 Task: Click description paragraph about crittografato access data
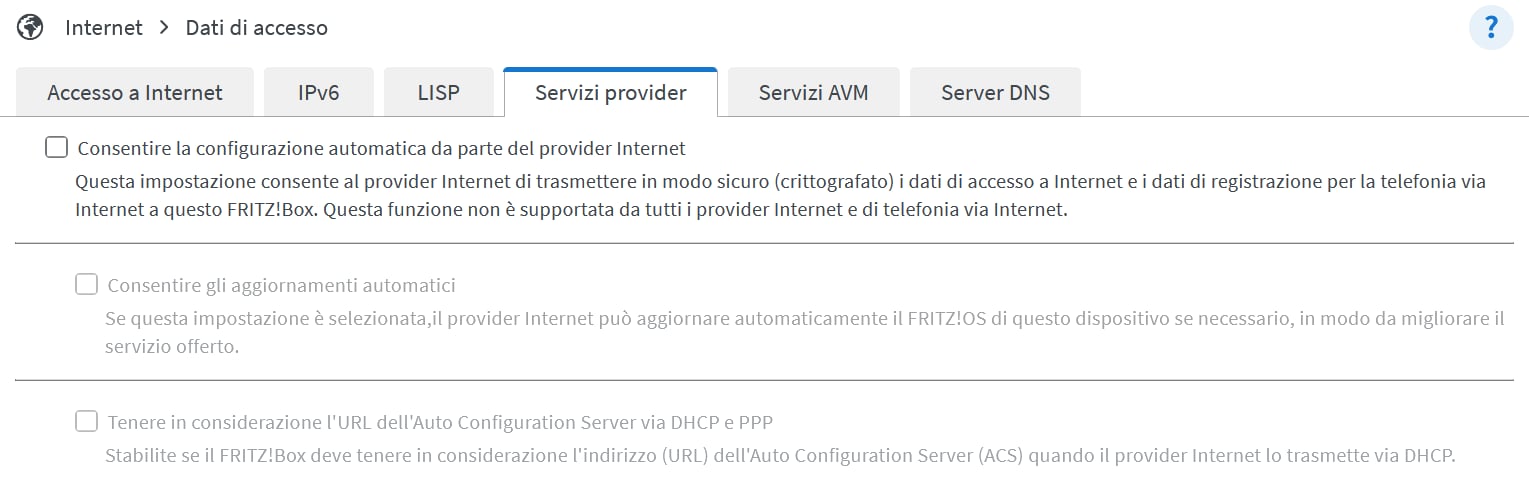pyautogui.click(x=780, y=197)
